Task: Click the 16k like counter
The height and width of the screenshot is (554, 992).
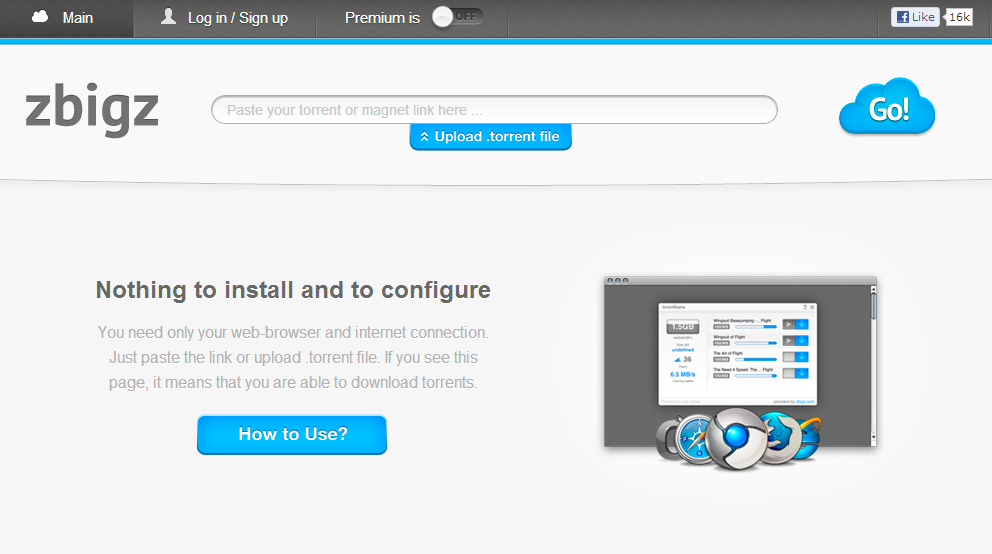Action: (959, 17)
